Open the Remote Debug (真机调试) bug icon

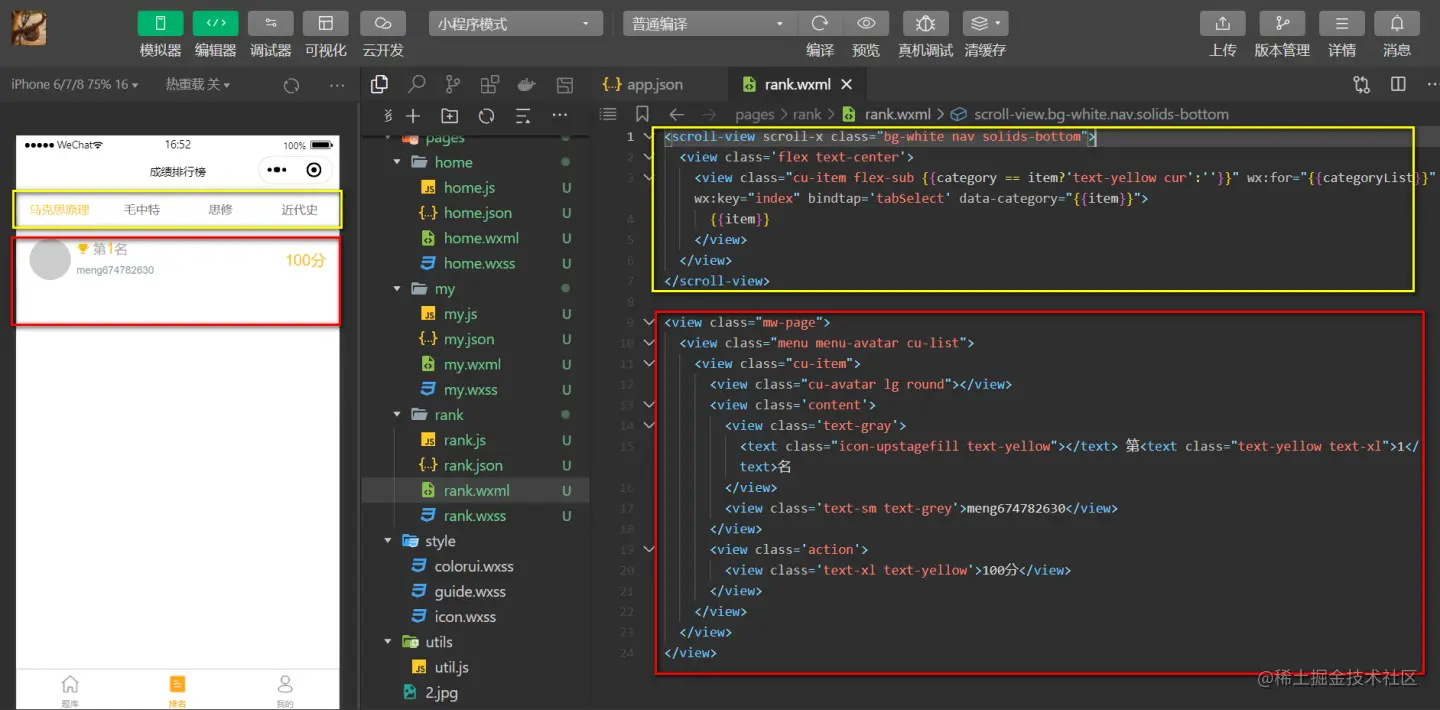click(x=925, y=24)
